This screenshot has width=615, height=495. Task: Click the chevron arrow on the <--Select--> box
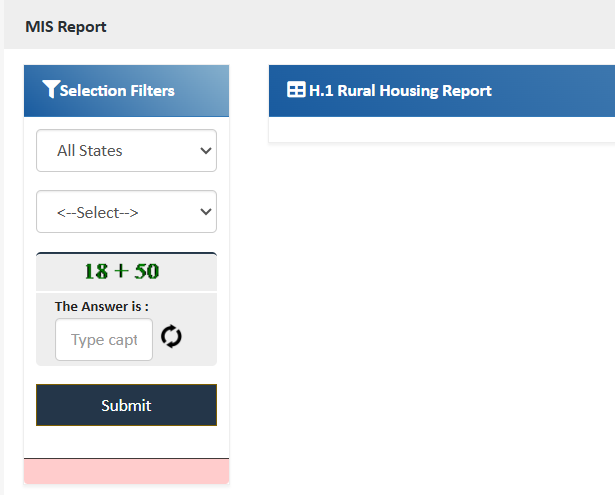pyautogui.click(x=206, y=212)
